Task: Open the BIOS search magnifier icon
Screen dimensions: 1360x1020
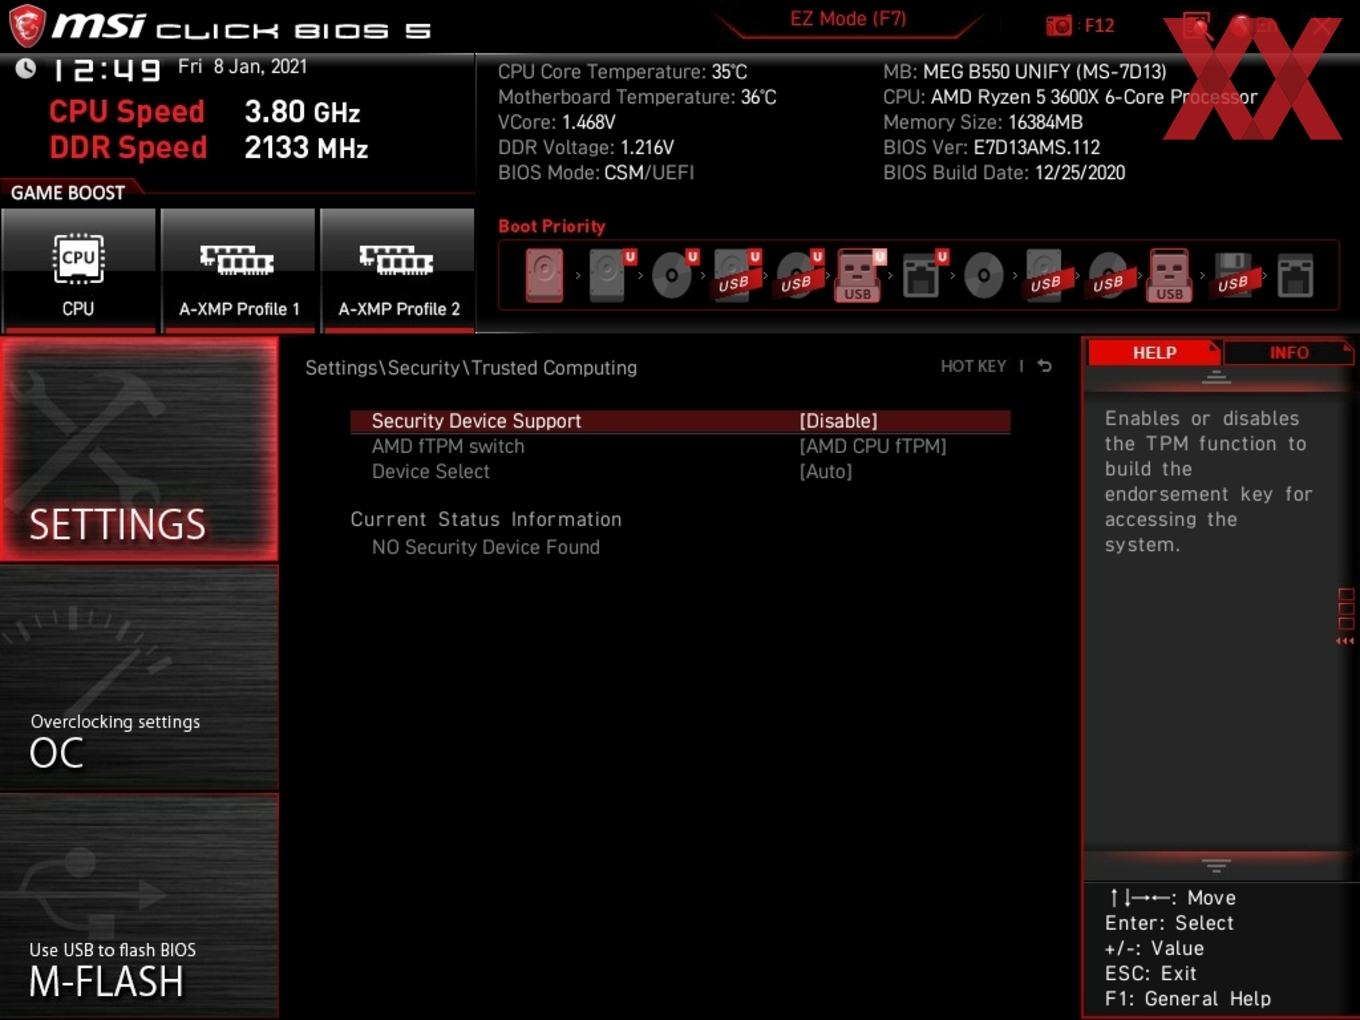Action: pyautogui.click(x=1197, y=27)
